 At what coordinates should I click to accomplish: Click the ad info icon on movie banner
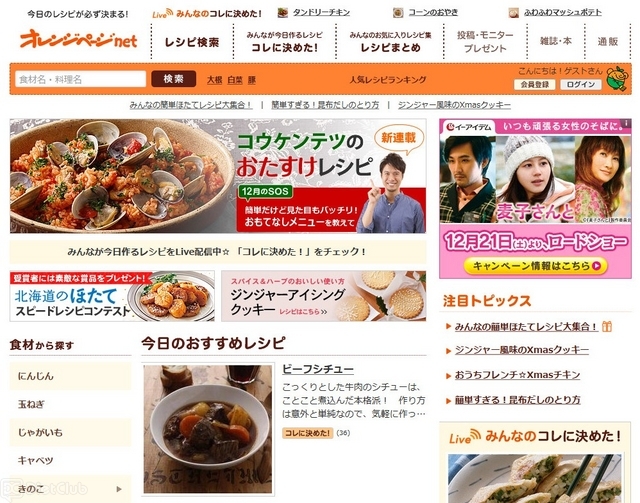point(626,123)
